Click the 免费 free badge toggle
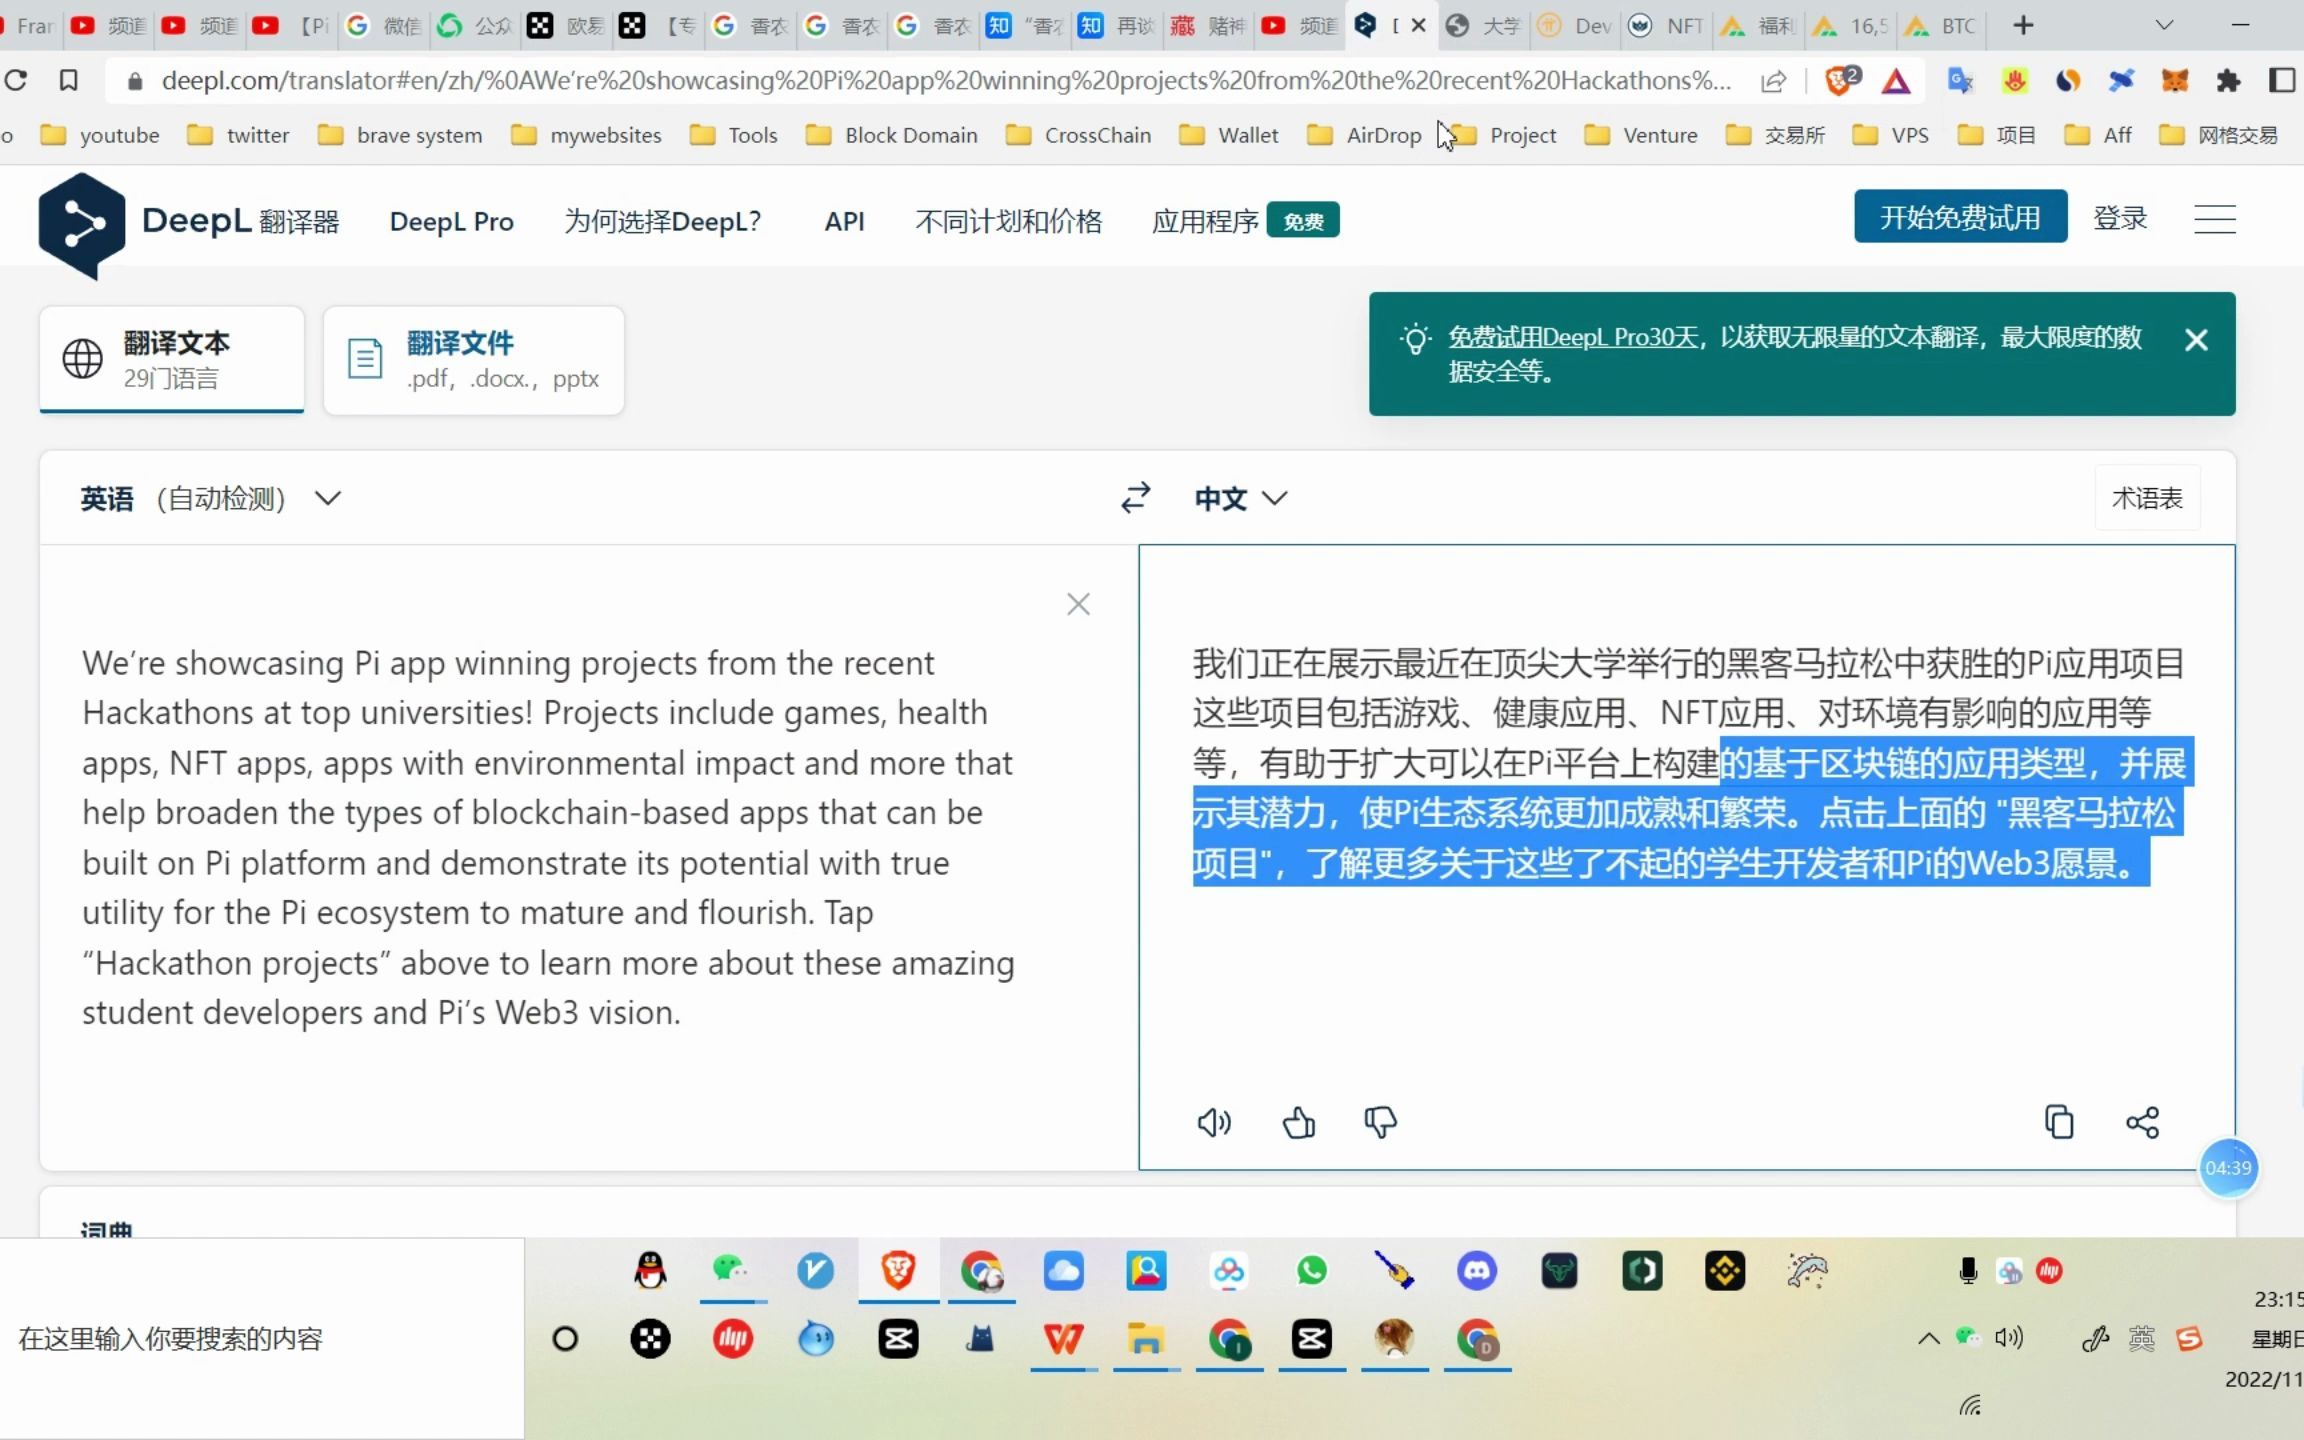This screenshot has width=2304, height=1440. point(1304,219)
